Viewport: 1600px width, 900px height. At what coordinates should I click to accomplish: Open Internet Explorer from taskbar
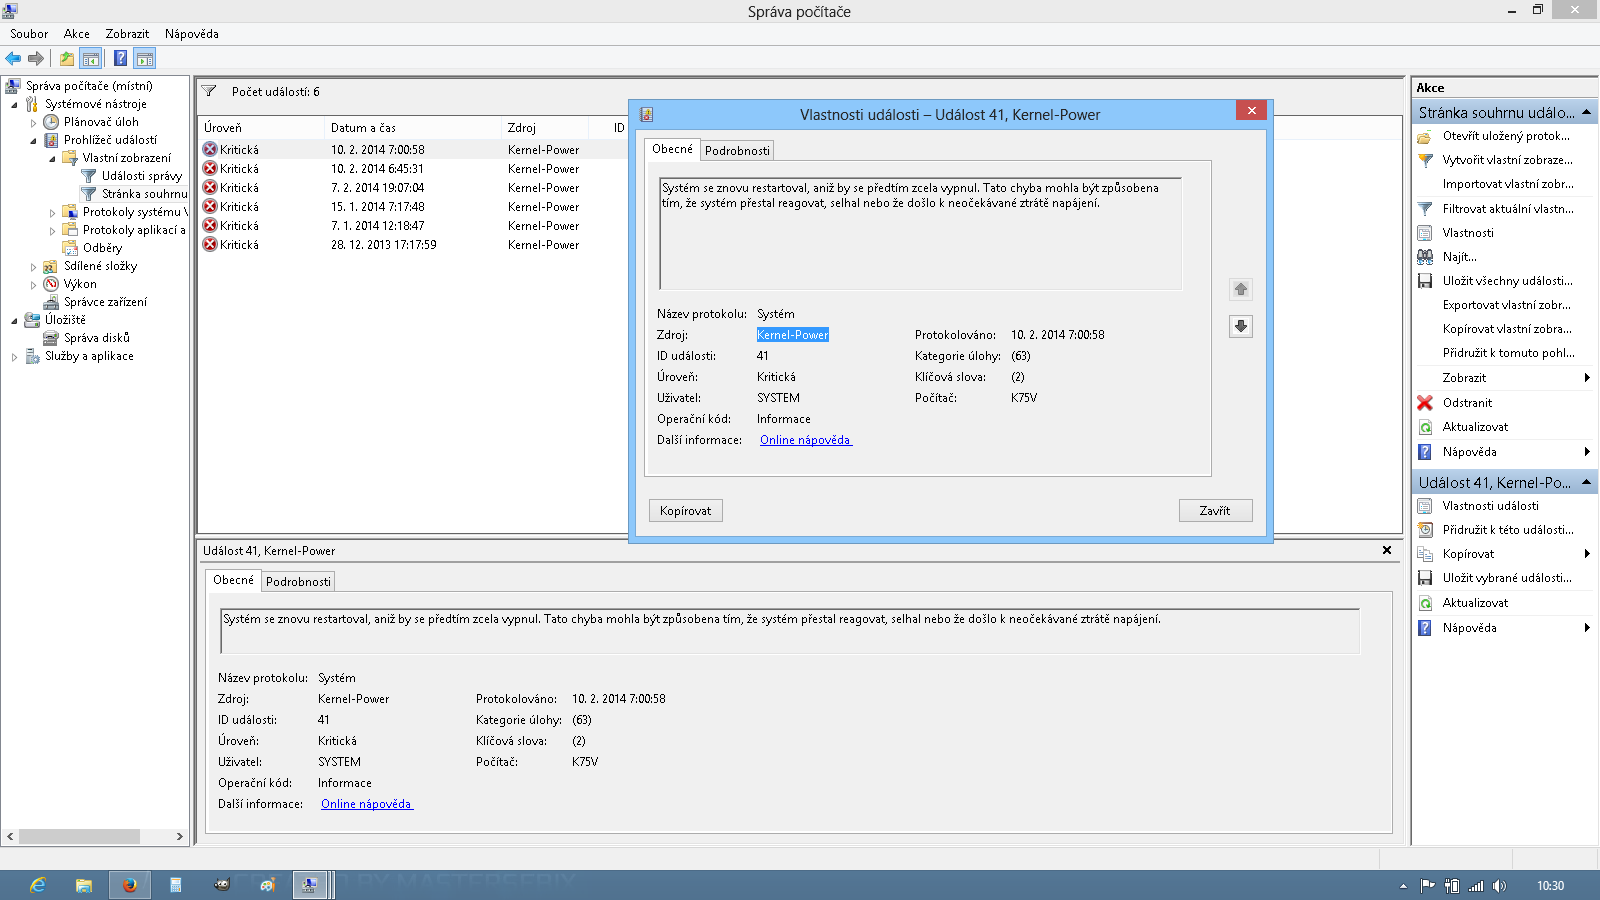38,885
